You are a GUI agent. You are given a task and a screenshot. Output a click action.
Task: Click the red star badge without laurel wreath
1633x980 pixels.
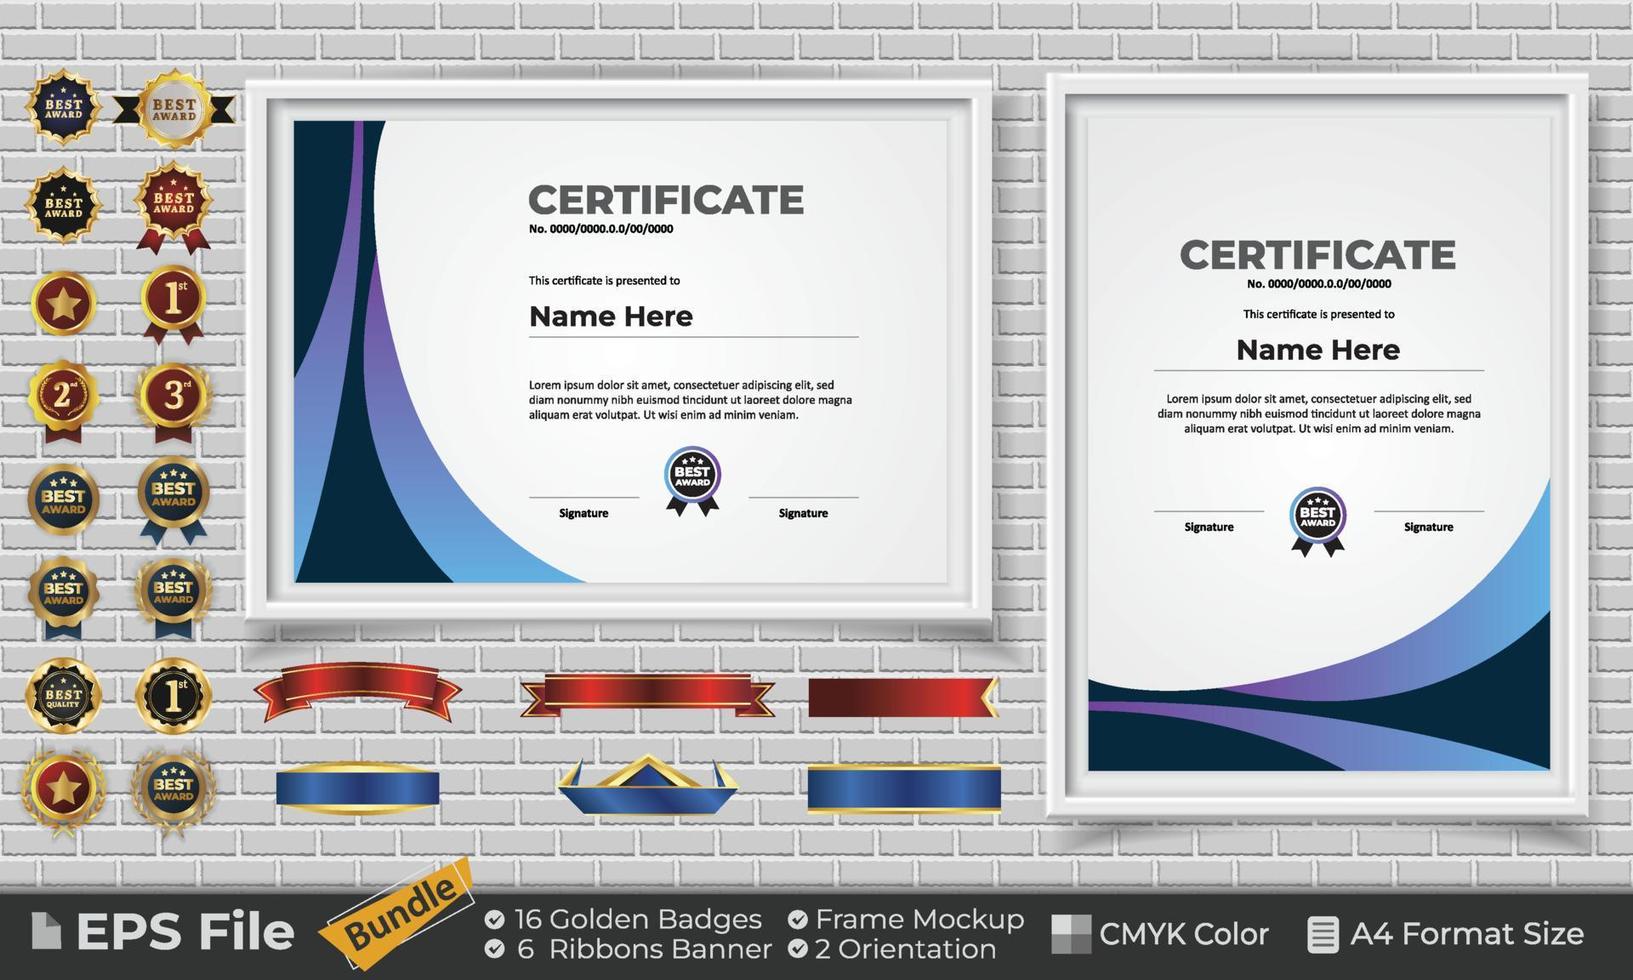point(63,303)
